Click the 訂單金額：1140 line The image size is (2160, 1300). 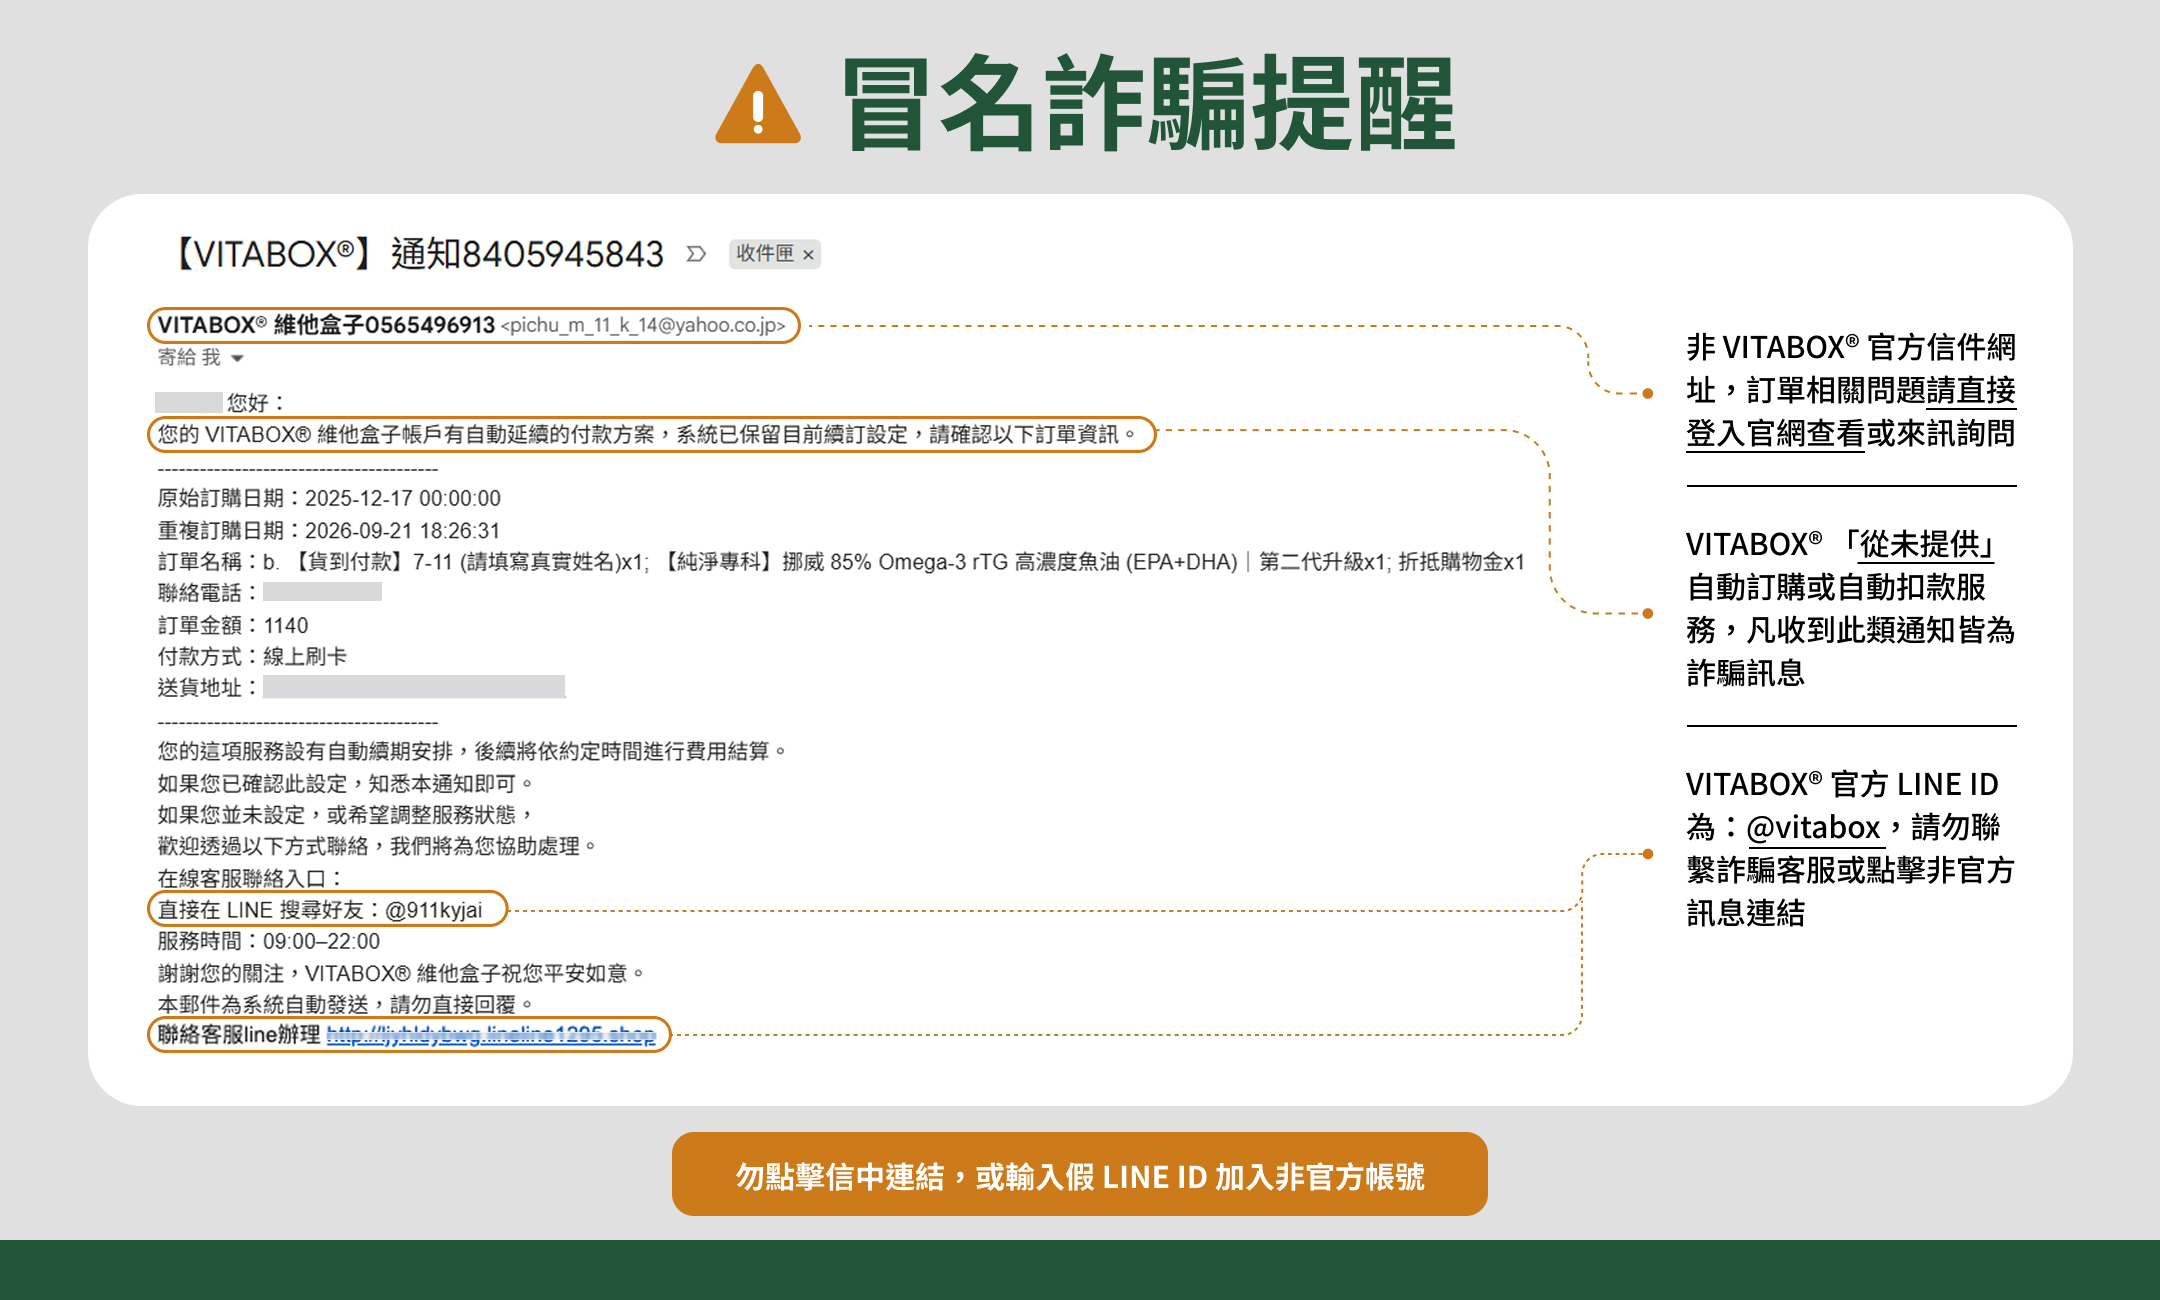point(233,625)
